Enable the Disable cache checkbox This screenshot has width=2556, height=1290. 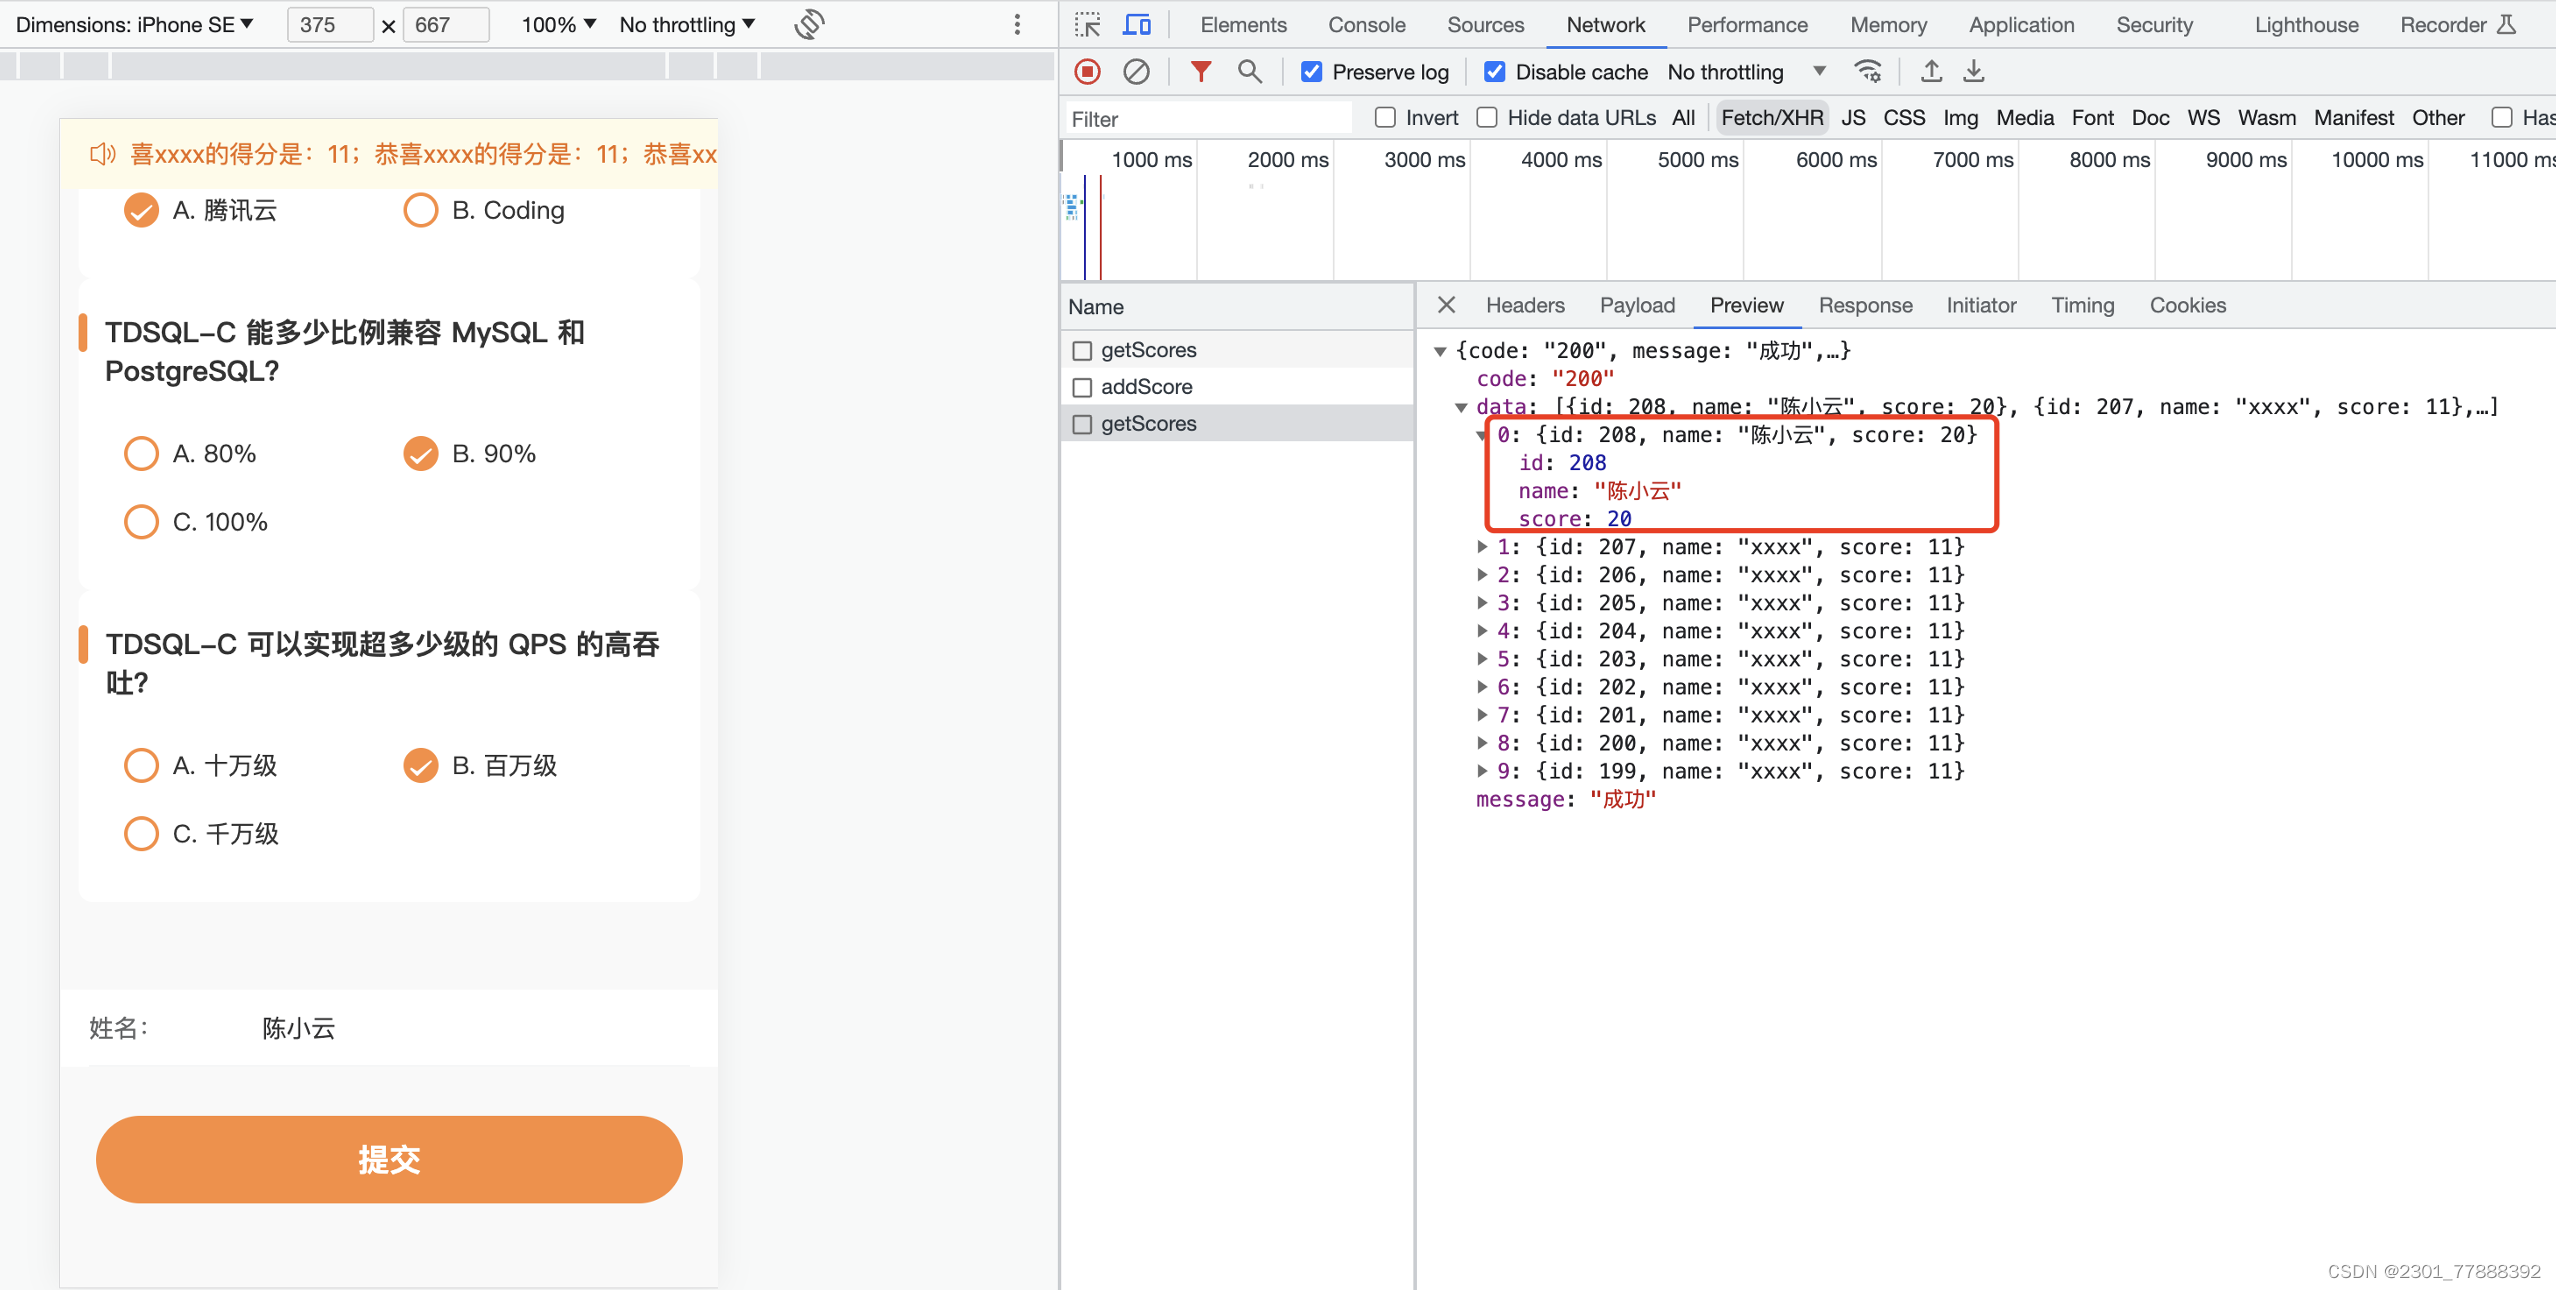pos(1492,71)
